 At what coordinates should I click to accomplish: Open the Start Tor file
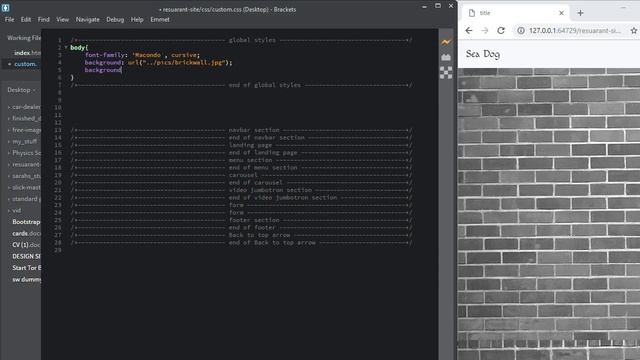pyautogui.click(x=26, y=268)
